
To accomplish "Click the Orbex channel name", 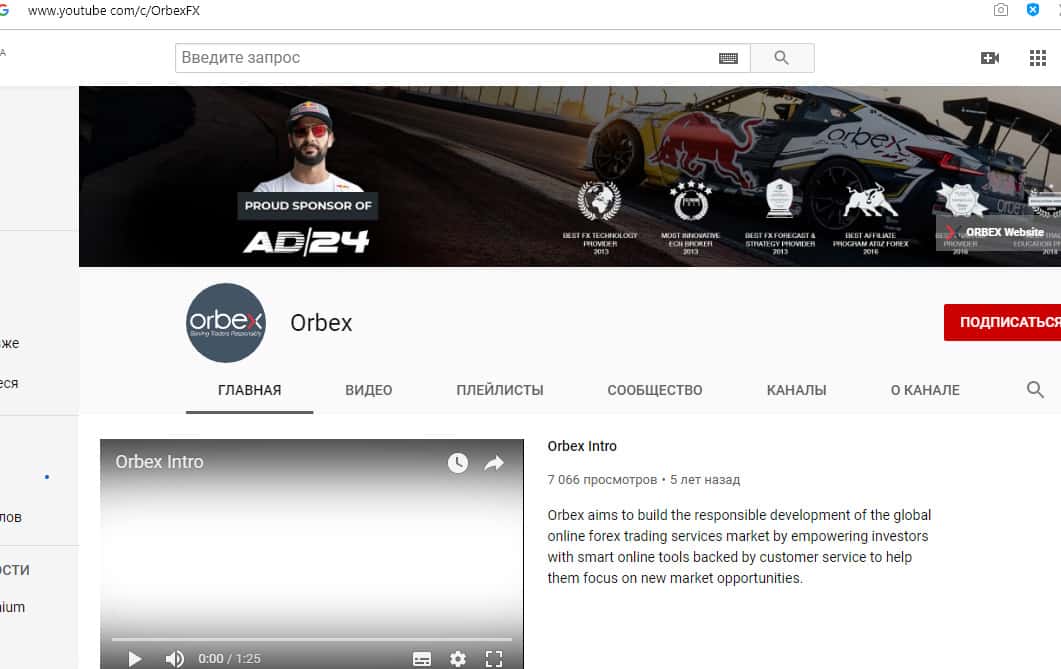I will pos(321,323).
